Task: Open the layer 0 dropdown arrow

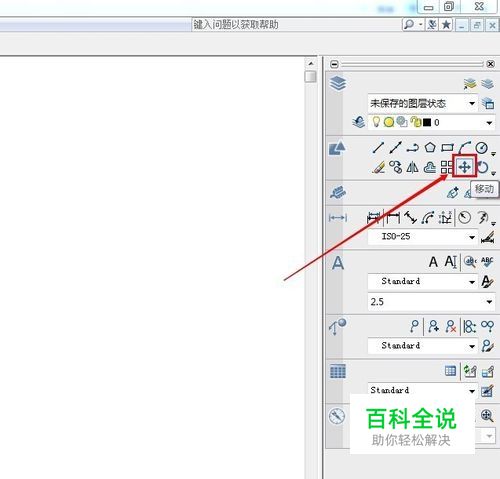Action: [489, 123]
